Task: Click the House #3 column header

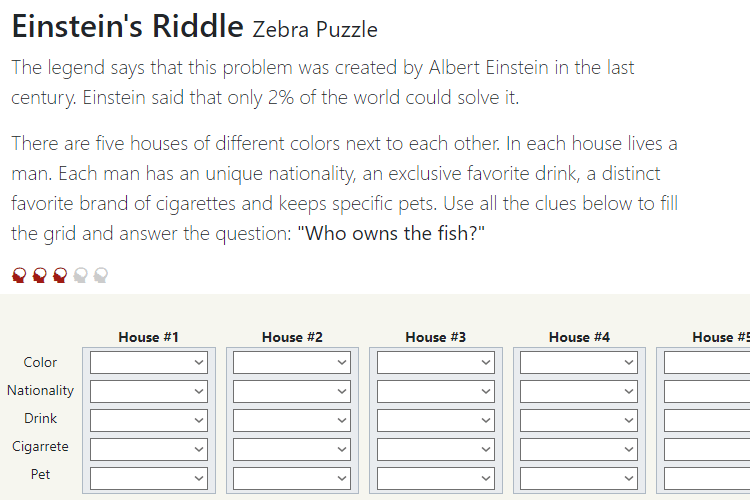Action: pyautogui.click(x=436, y=337)
